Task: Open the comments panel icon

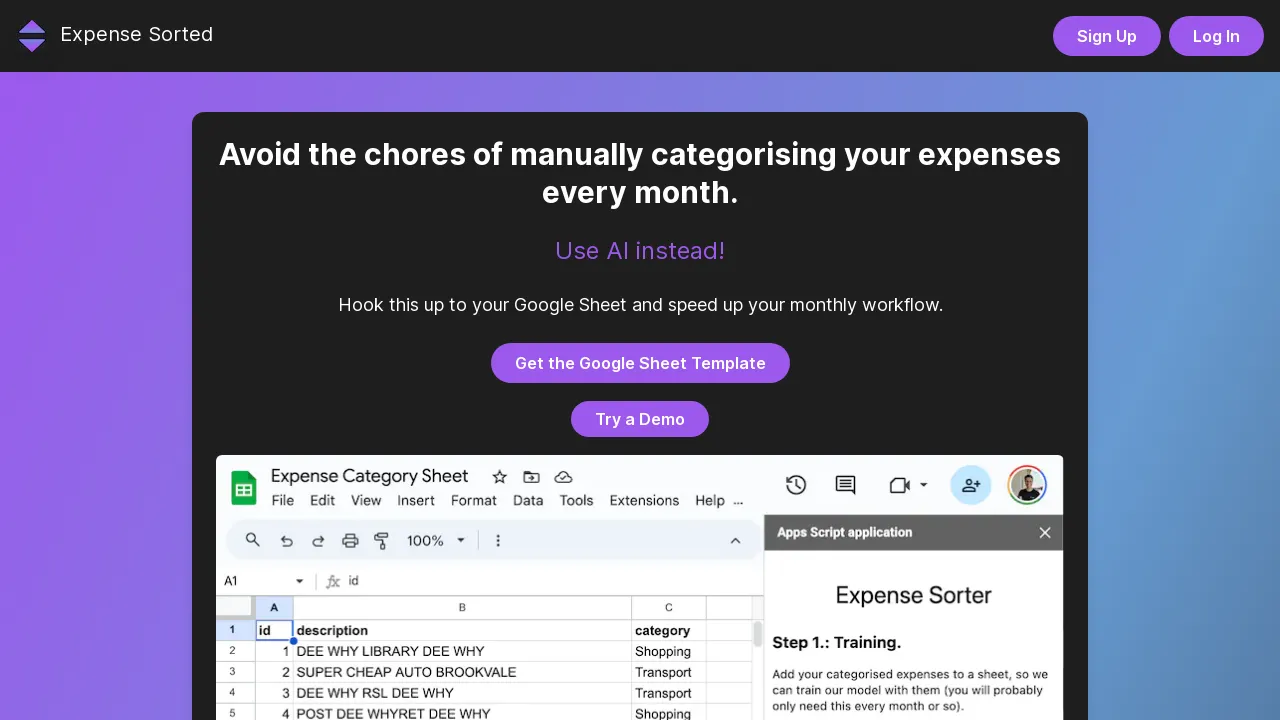Action: [x=845, y=484]
